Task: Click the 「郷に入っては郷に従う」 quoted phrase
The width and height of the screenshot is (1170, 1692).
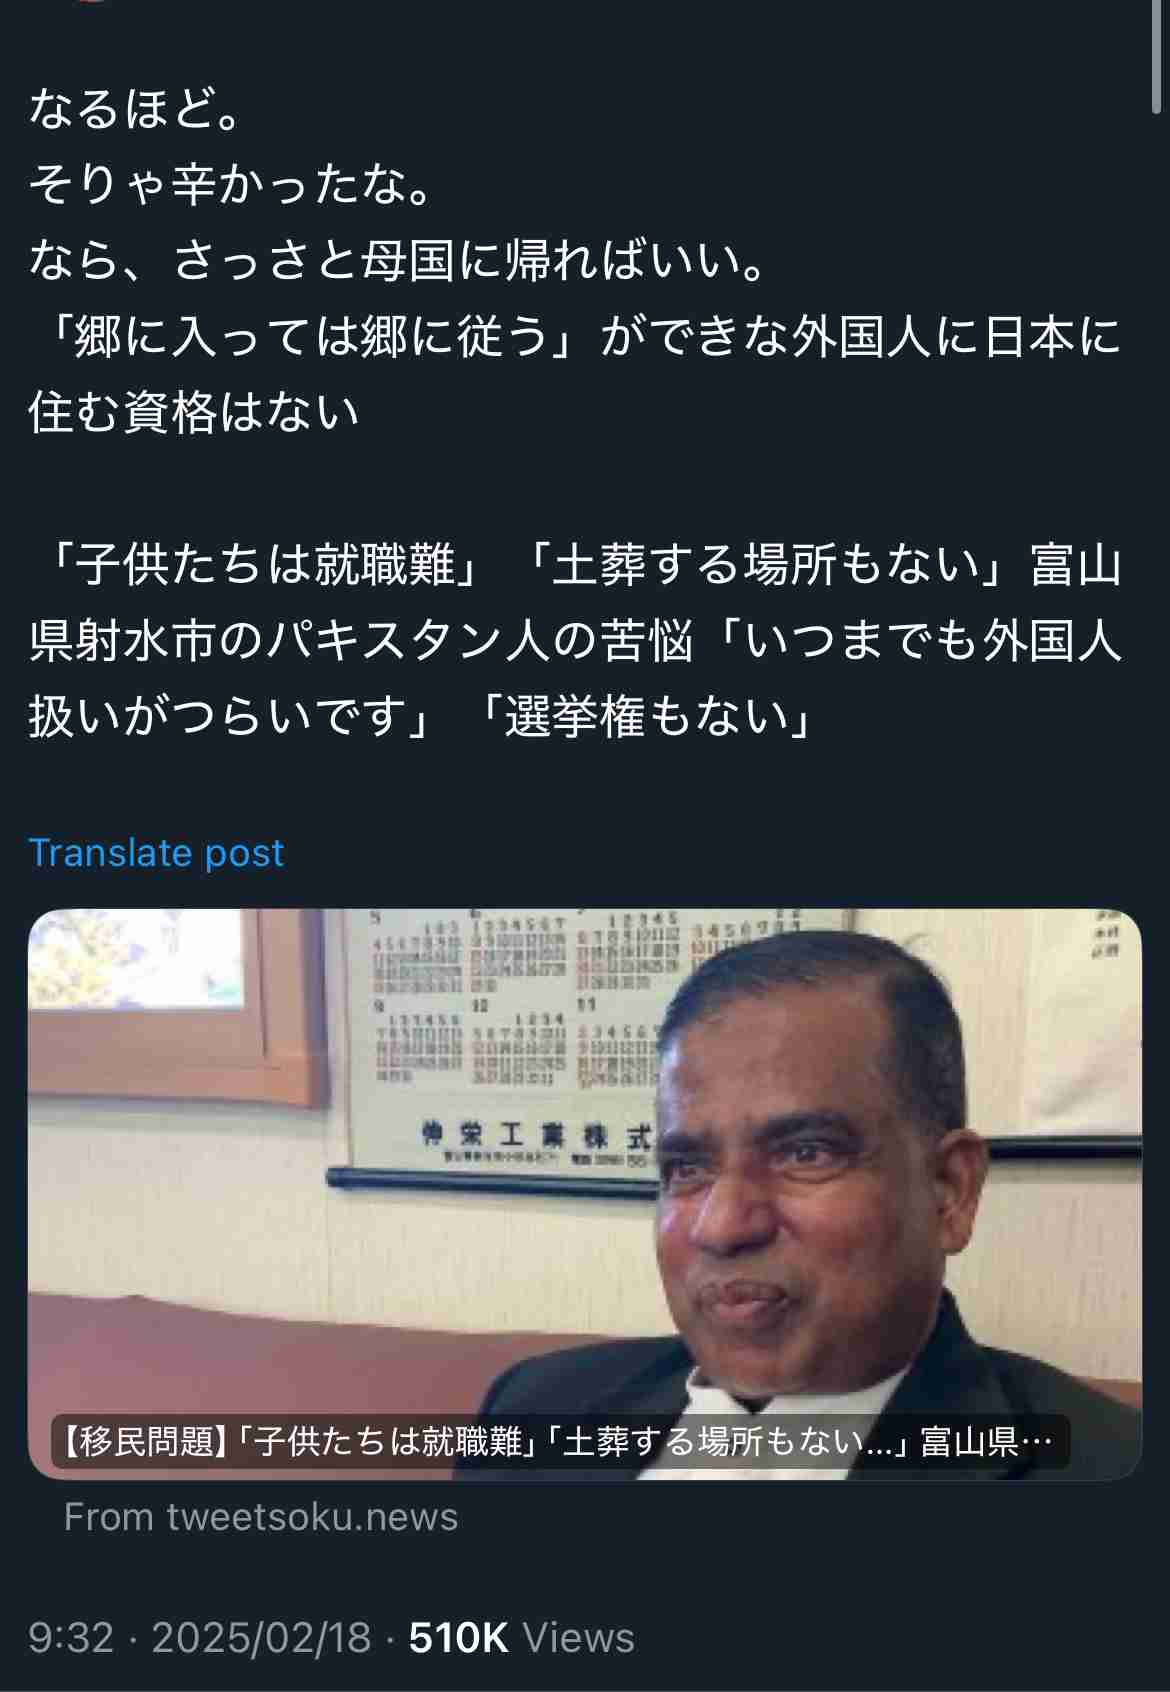Action: tap(305, 337)
